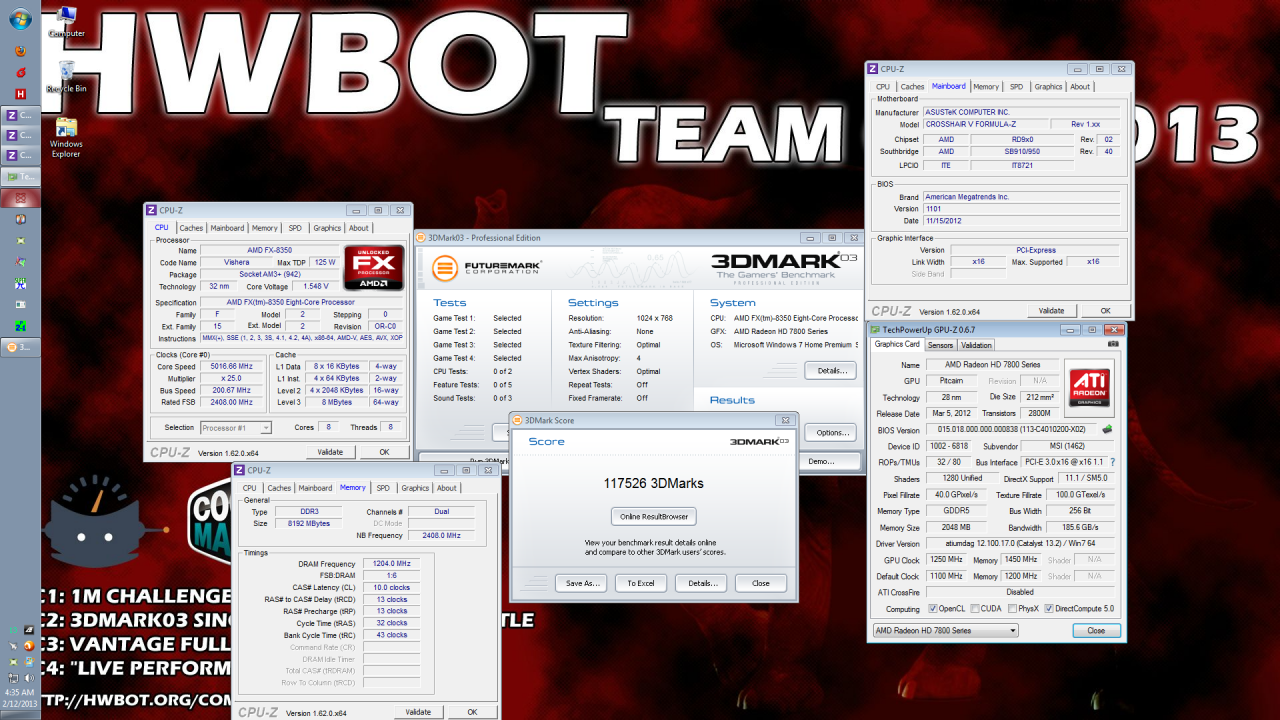Toggle the DirectCompute 5.0 checkbox
1280x720 pixels.
[1051, 608]
